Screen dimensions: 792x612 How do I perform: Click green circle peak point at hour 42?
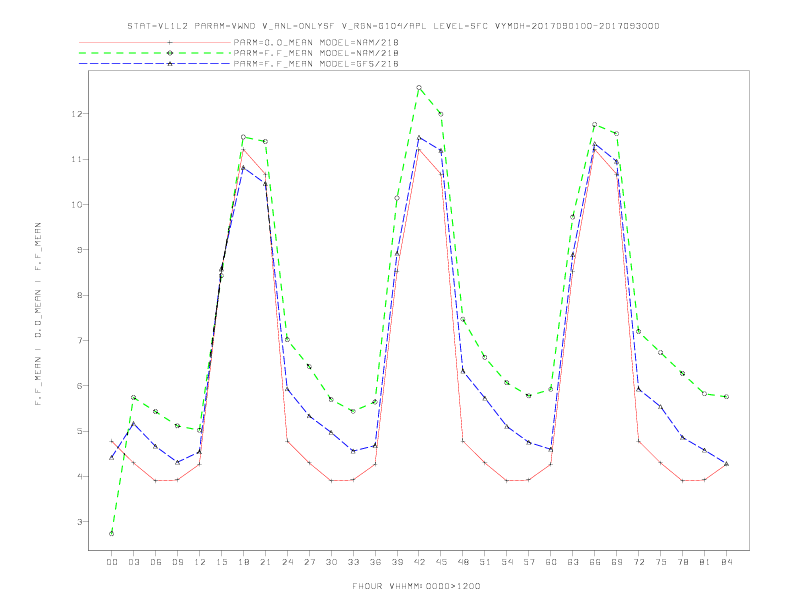tap(419, 88)
